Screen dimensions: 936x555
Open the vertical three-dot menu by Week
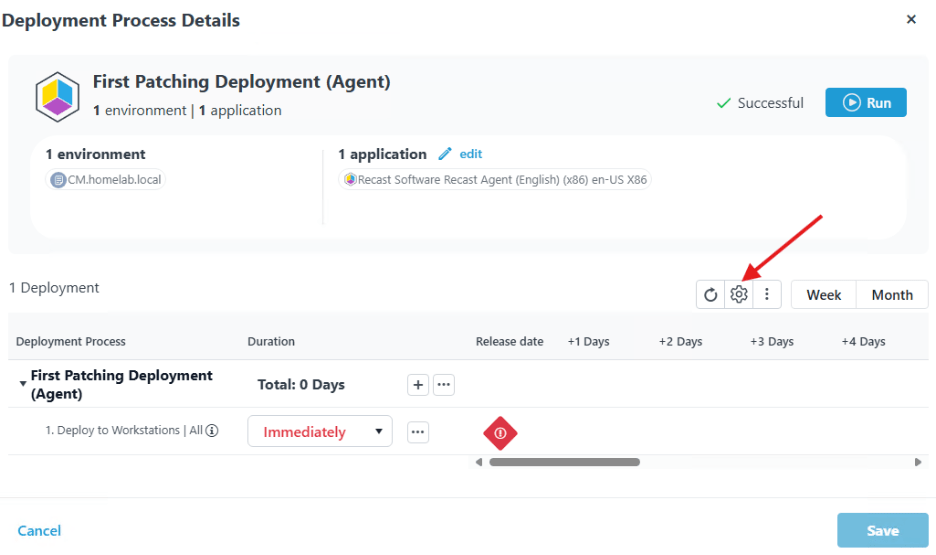click(x=766, y=295)
